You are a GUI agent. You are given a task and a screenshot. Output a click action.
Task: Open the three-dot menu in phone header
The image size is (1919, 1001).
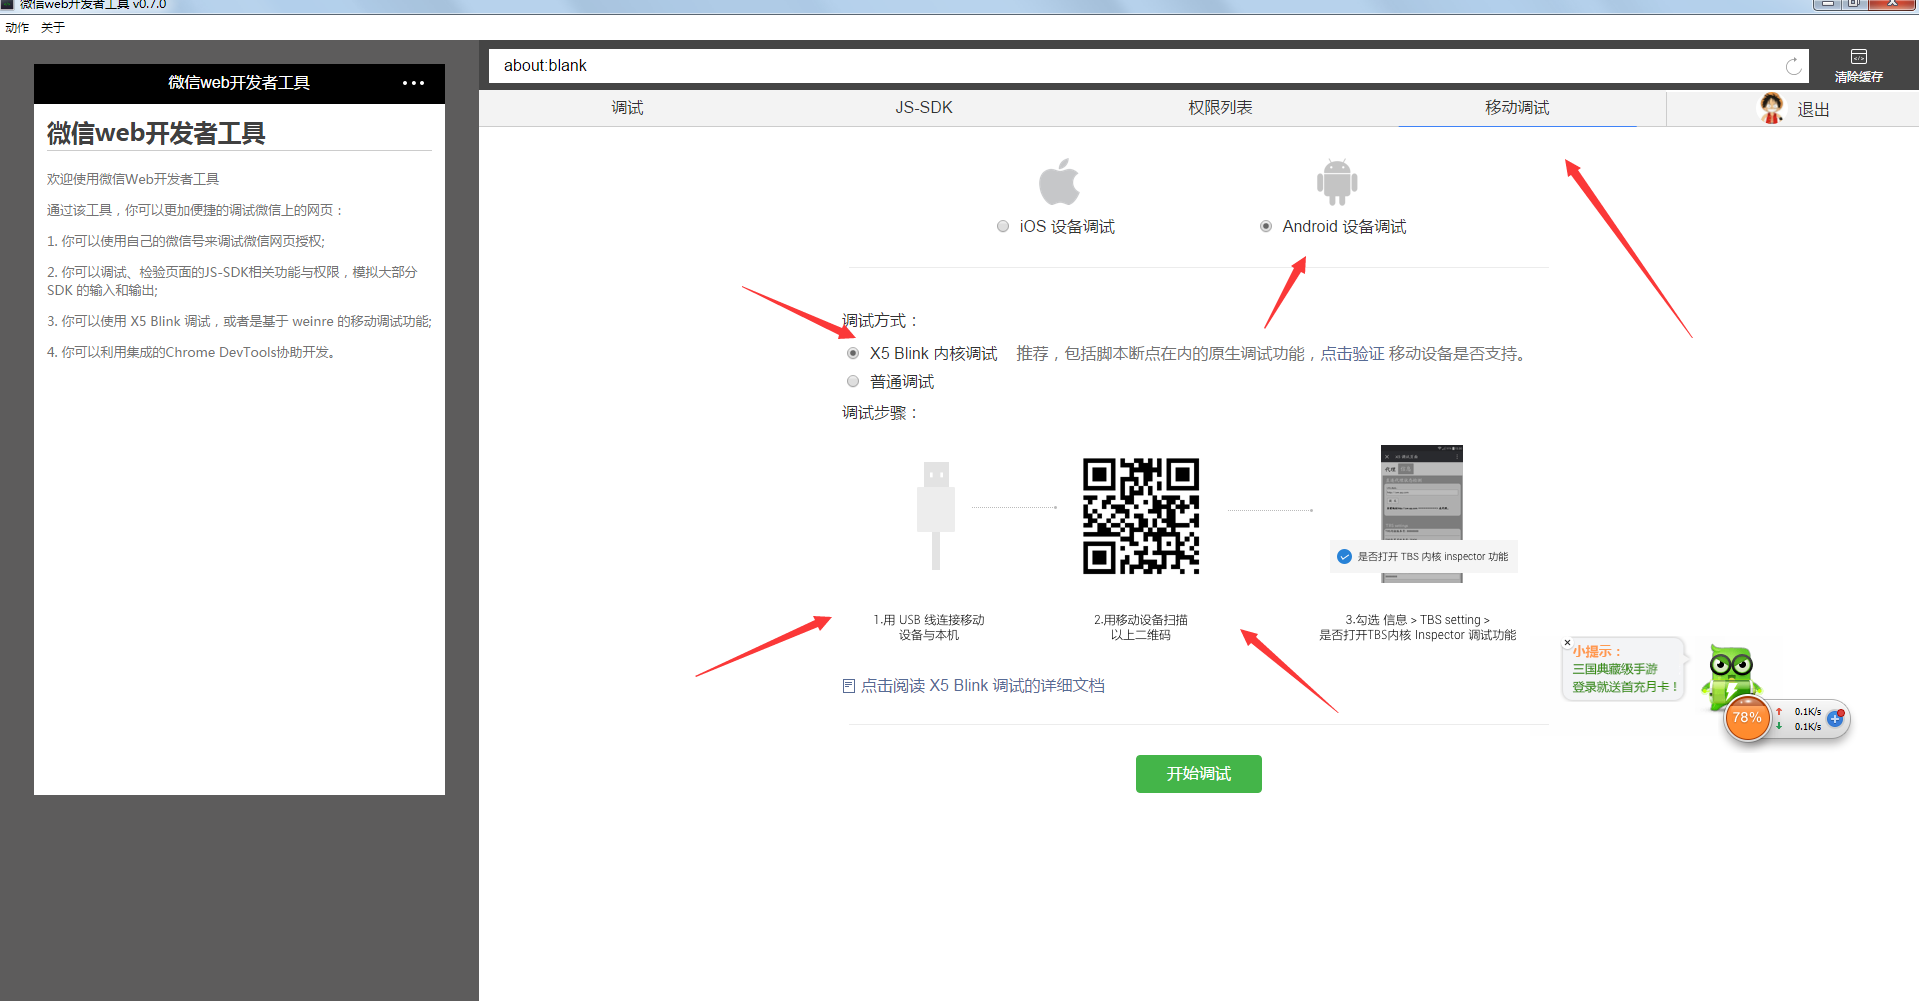(x=413, y=83)
